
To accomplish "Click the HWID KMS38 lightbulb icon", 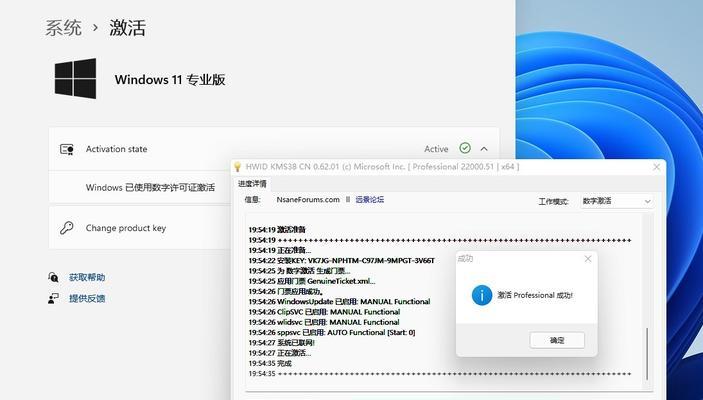I will (x=238, y=167).
